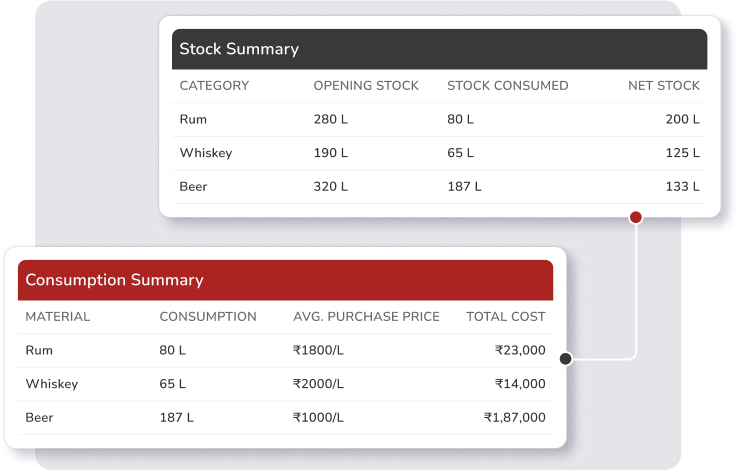
Task: Select the Stock Summary header bar
Action: point(440,49)
